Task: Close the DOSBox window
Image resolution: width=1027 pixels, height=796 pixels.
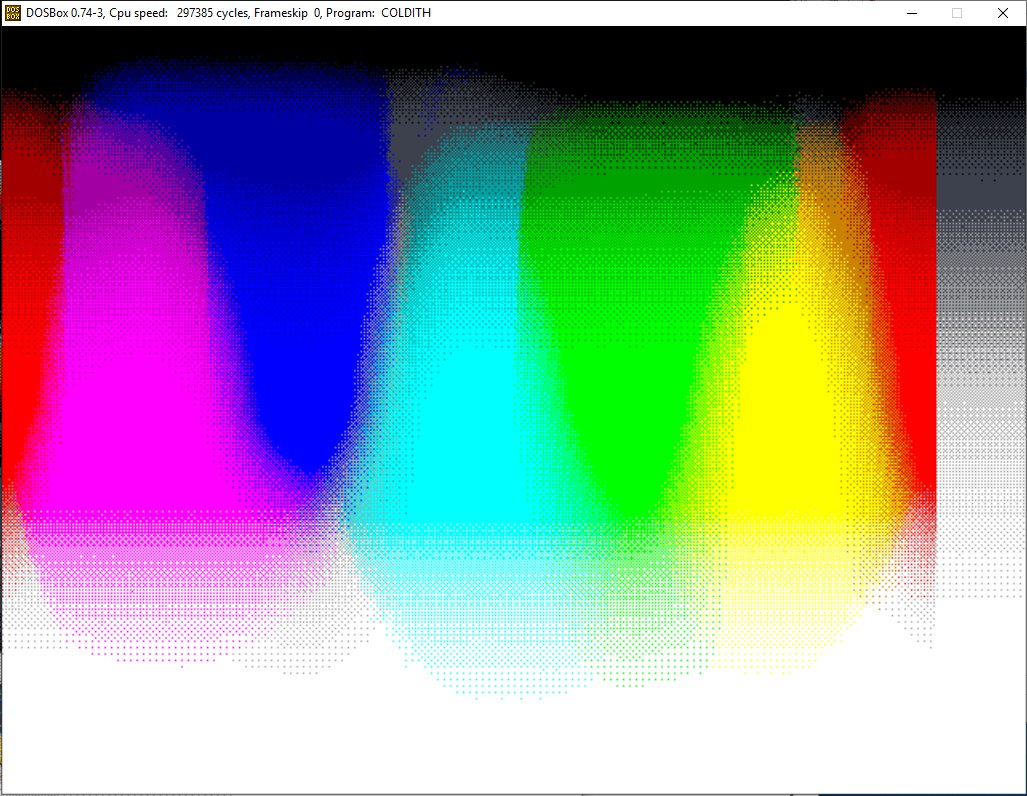Action: tap(1003, 13)
